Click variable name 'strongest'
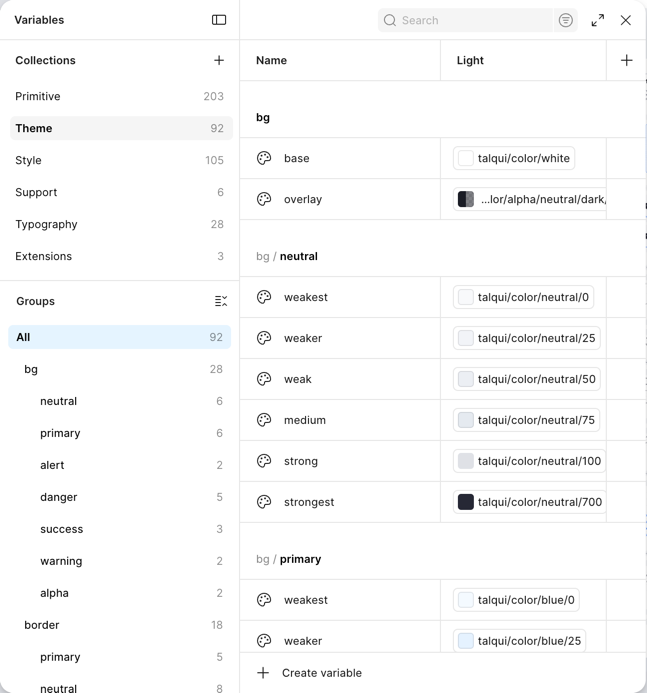This screenshot has width=647, height=693. pyautogui.click(x=309, y=502)
